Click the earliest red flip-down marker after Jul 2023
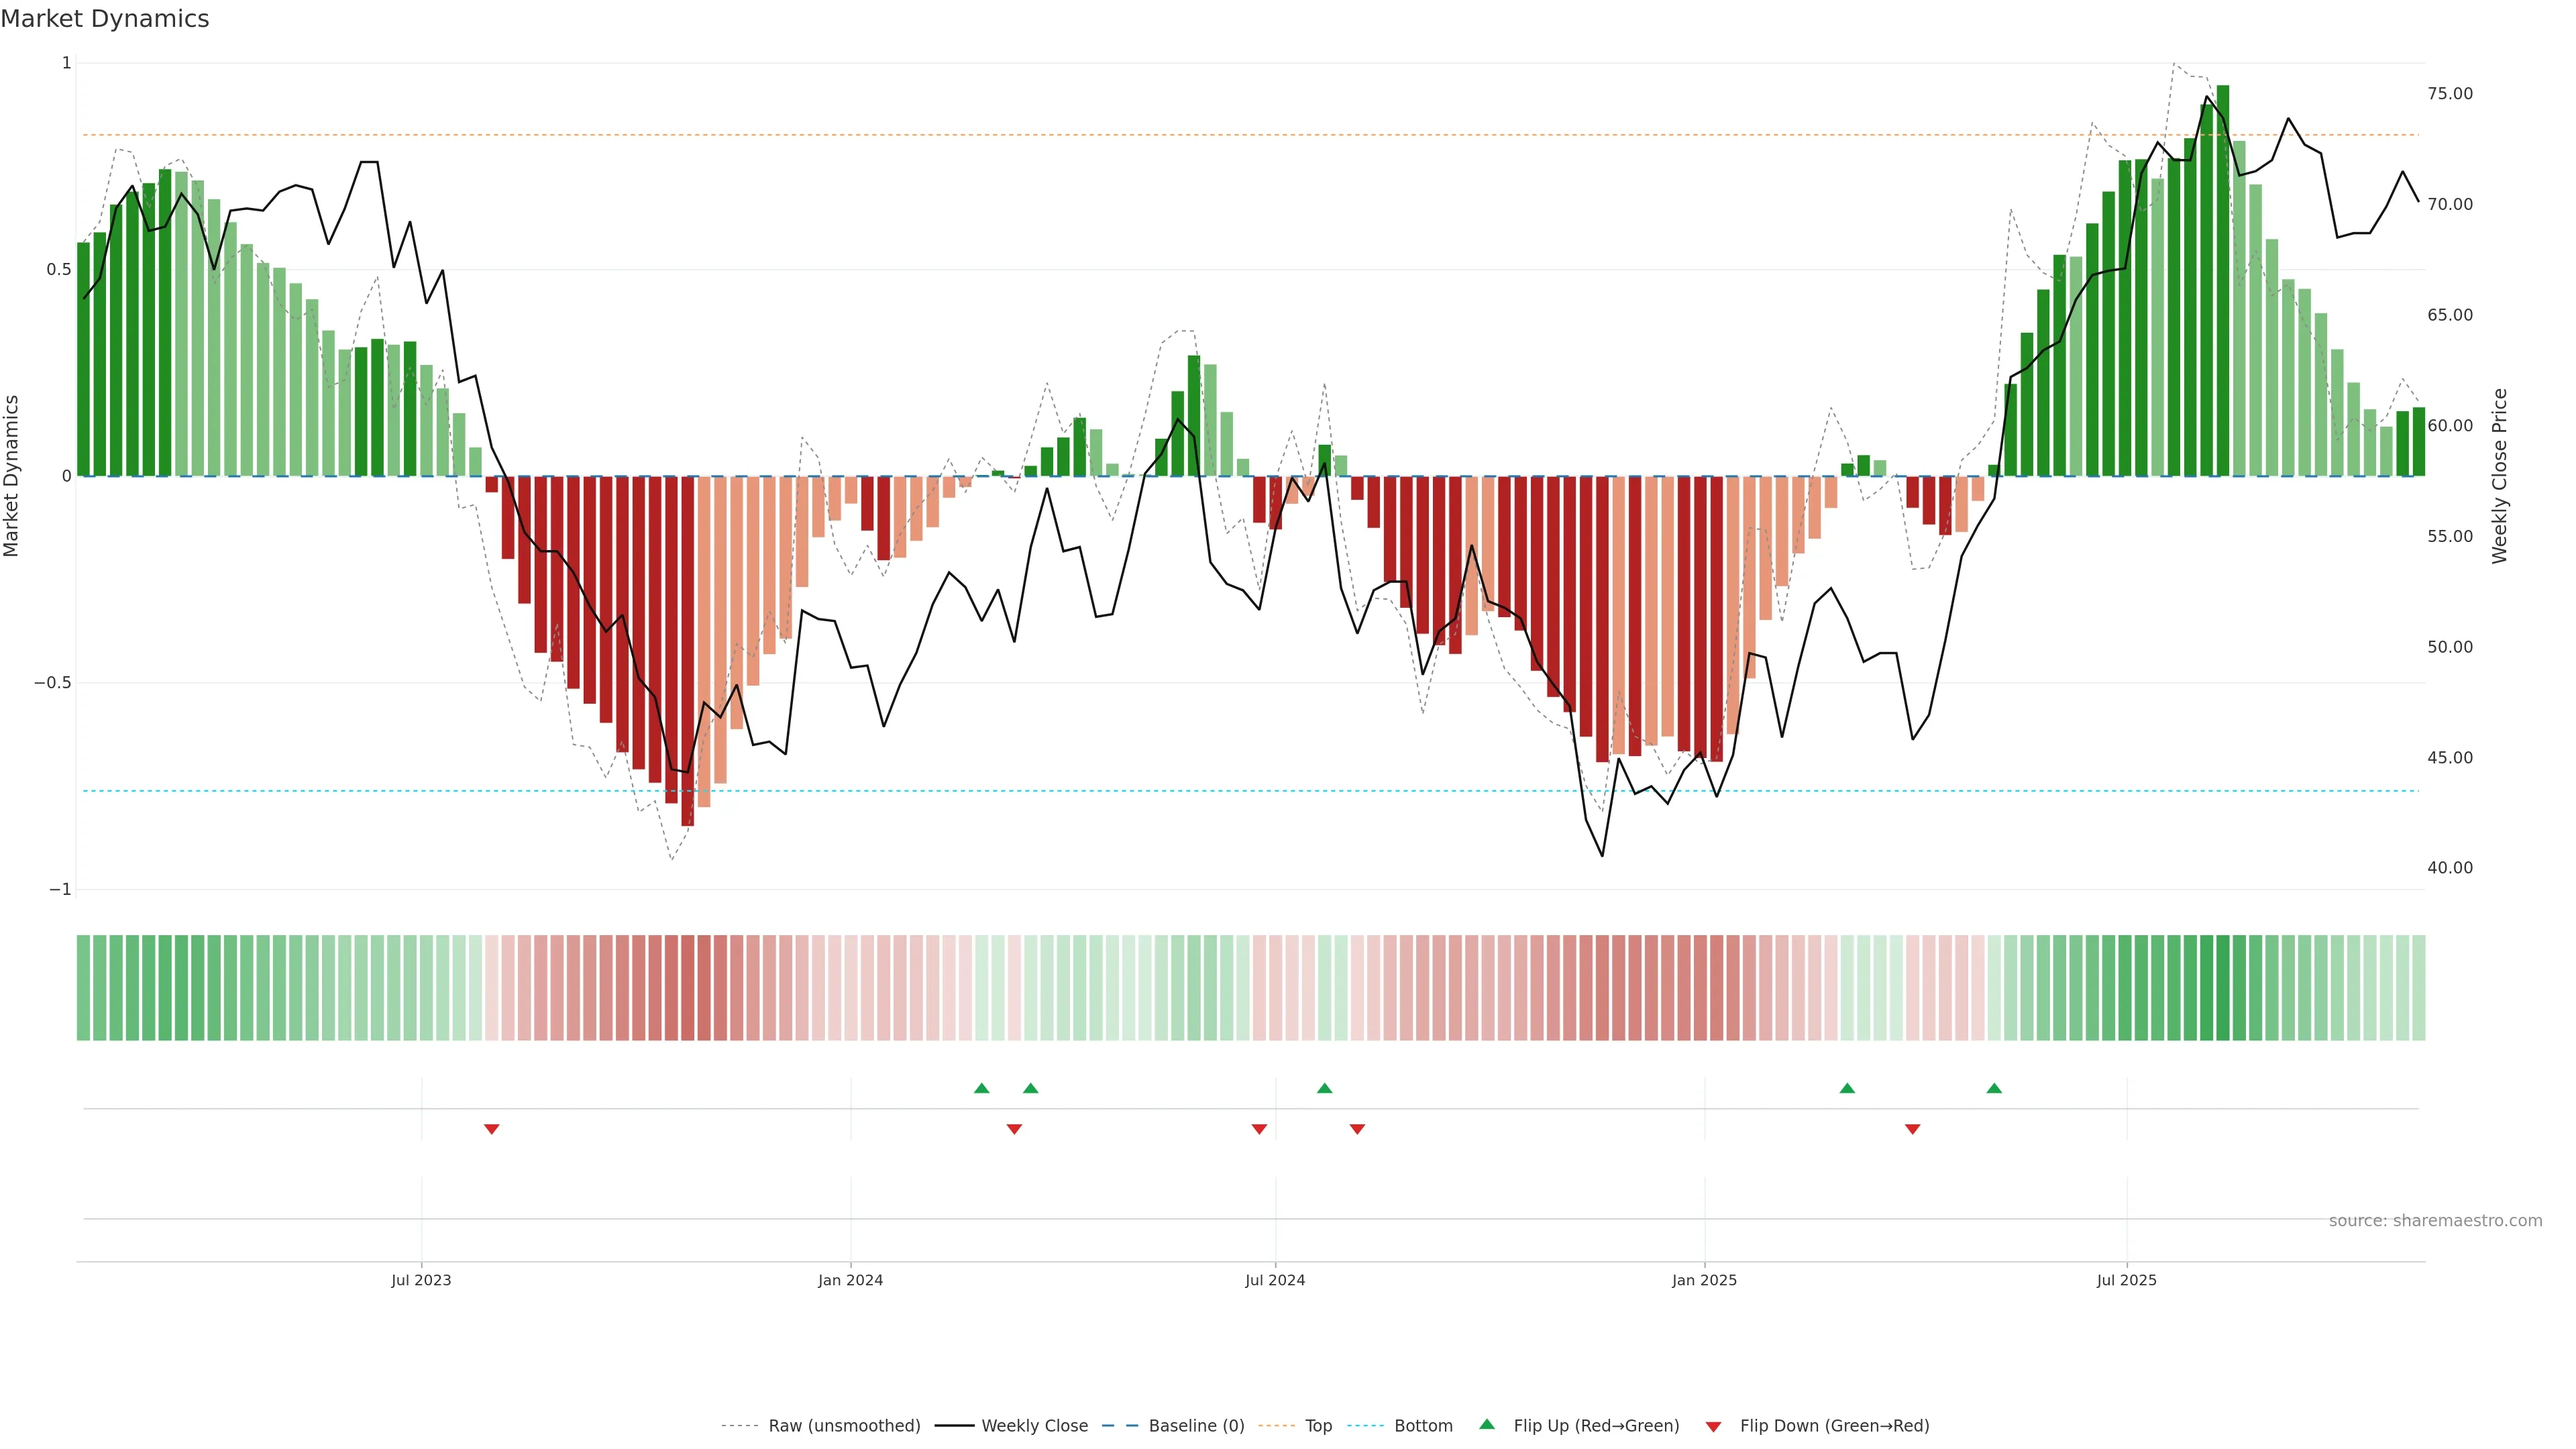 (491, 1129)
